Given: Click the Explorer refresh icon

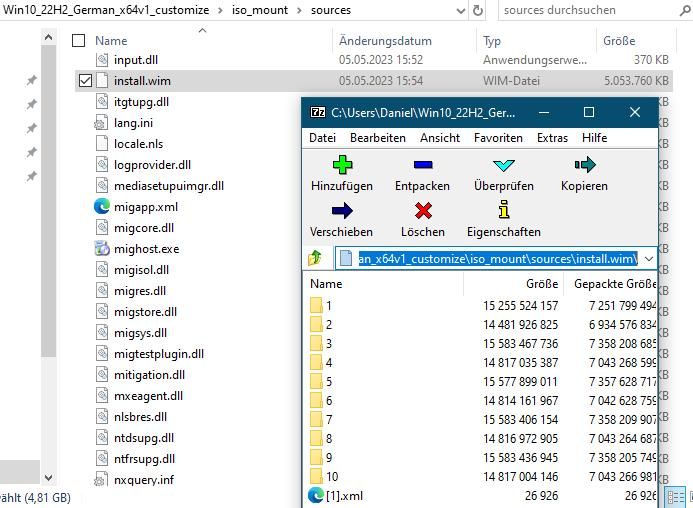Looking at the screenshot, I should (478, 10).
